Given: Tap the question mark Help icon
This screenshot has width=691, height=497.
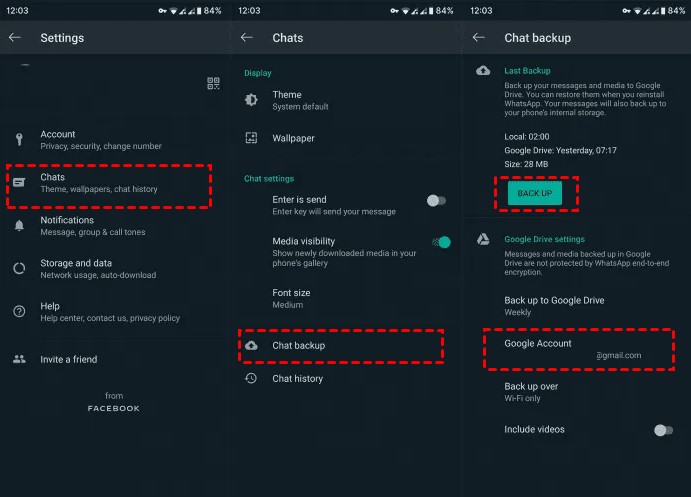Looking at the screenshot, I should 19,311.
